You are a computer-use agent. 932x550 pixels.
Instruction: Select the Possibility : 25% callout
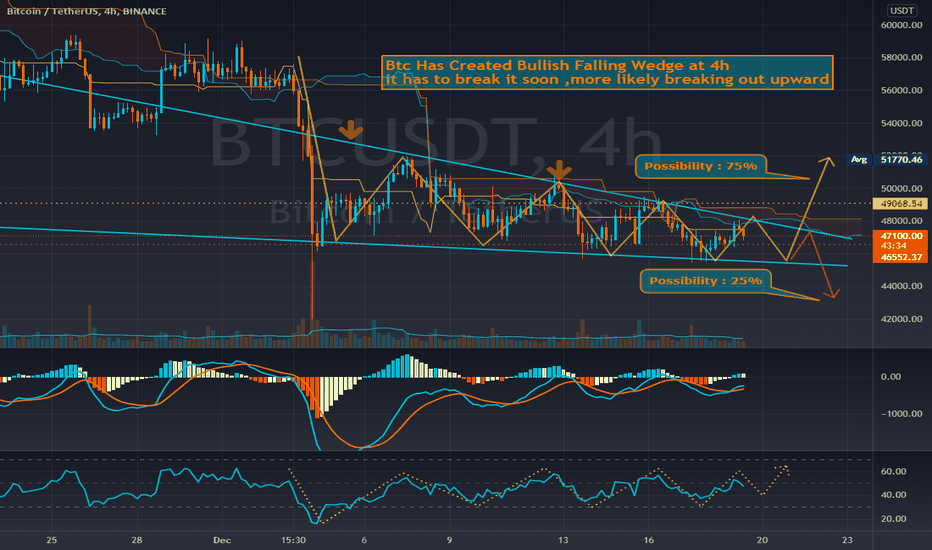[705, 281]
